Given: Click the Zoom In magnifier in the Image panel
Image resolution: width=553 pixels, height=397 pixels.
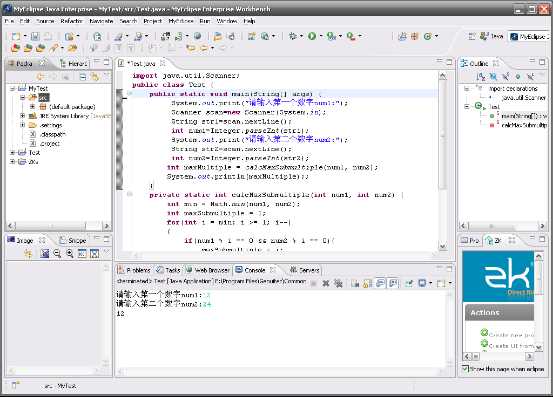Looking at the screenshot, I should [x=69, y=254].
